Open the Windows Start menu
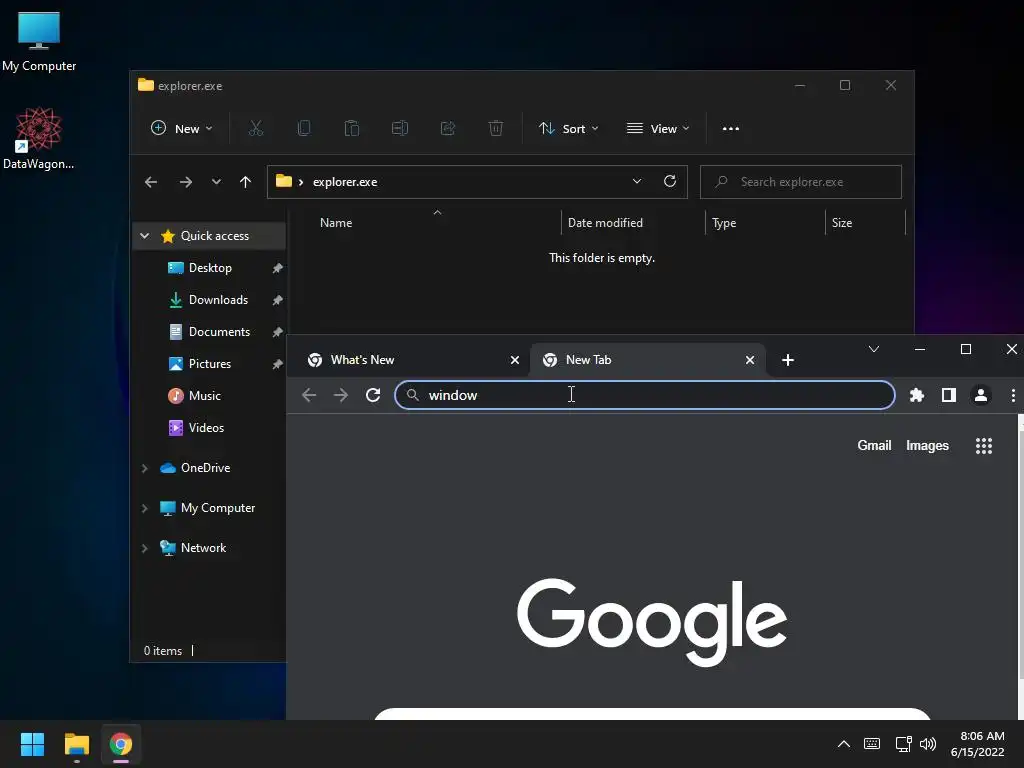 (x=32, y=744)
